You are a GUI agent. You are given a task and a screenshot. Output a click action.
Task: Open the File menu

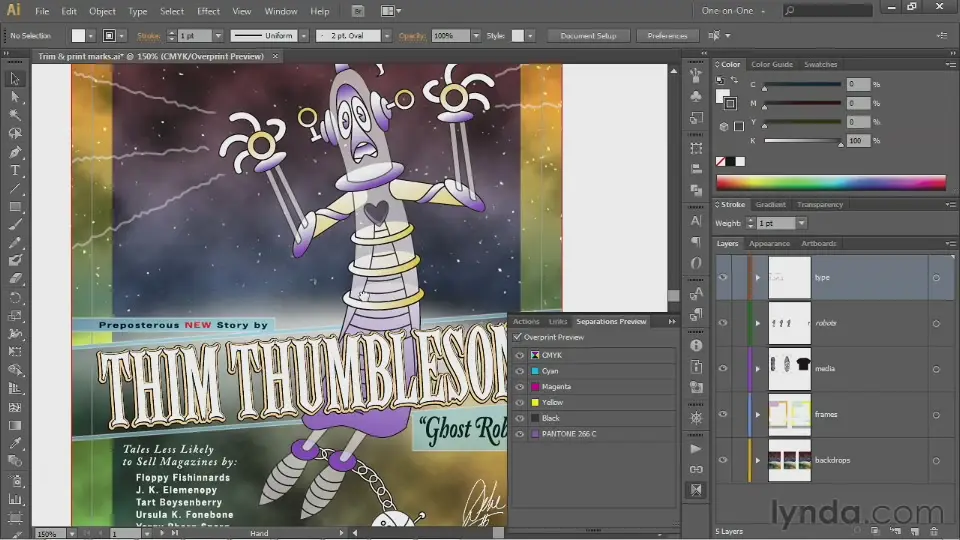click(42, 11)
